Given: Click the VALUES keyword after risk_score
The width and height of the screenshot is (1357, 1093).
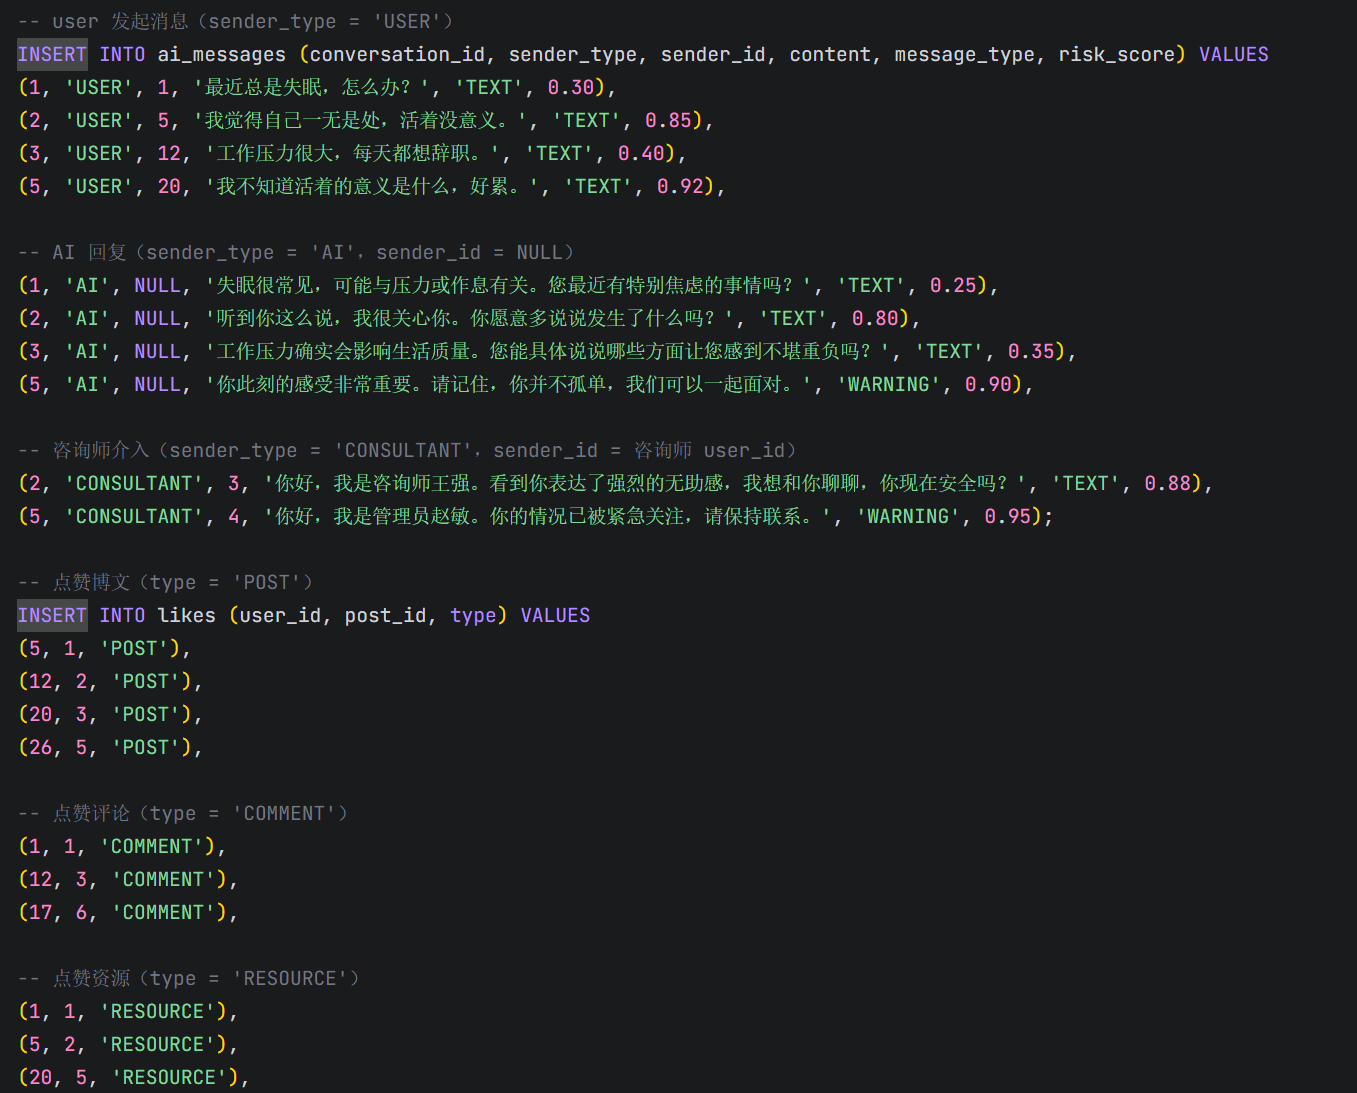Looking at the screenshot, I should (x=1234, y=54).
